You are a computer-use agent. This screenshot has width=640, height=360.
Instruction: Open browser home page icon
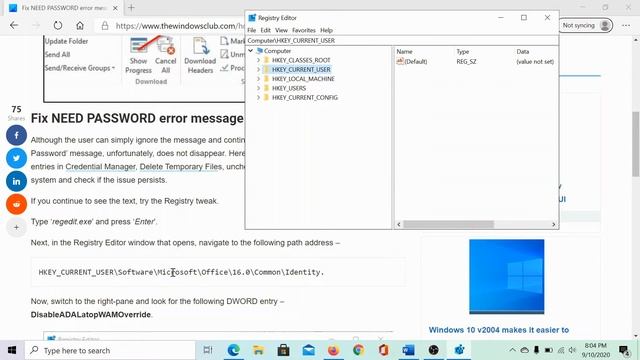coord(80,25)
